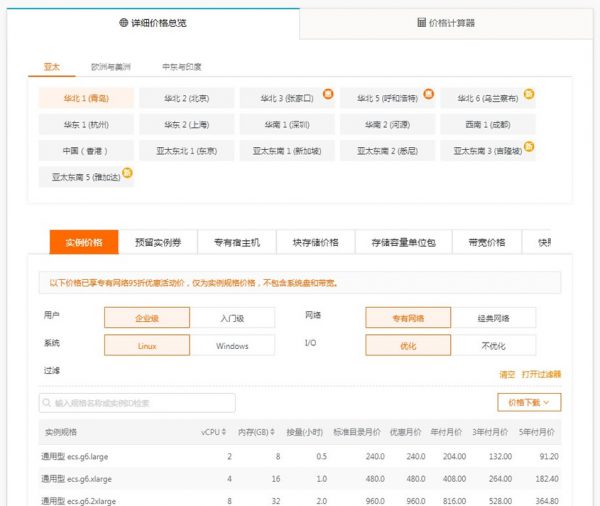
Task: Select 入门级 user type
Action: point(232,318)
